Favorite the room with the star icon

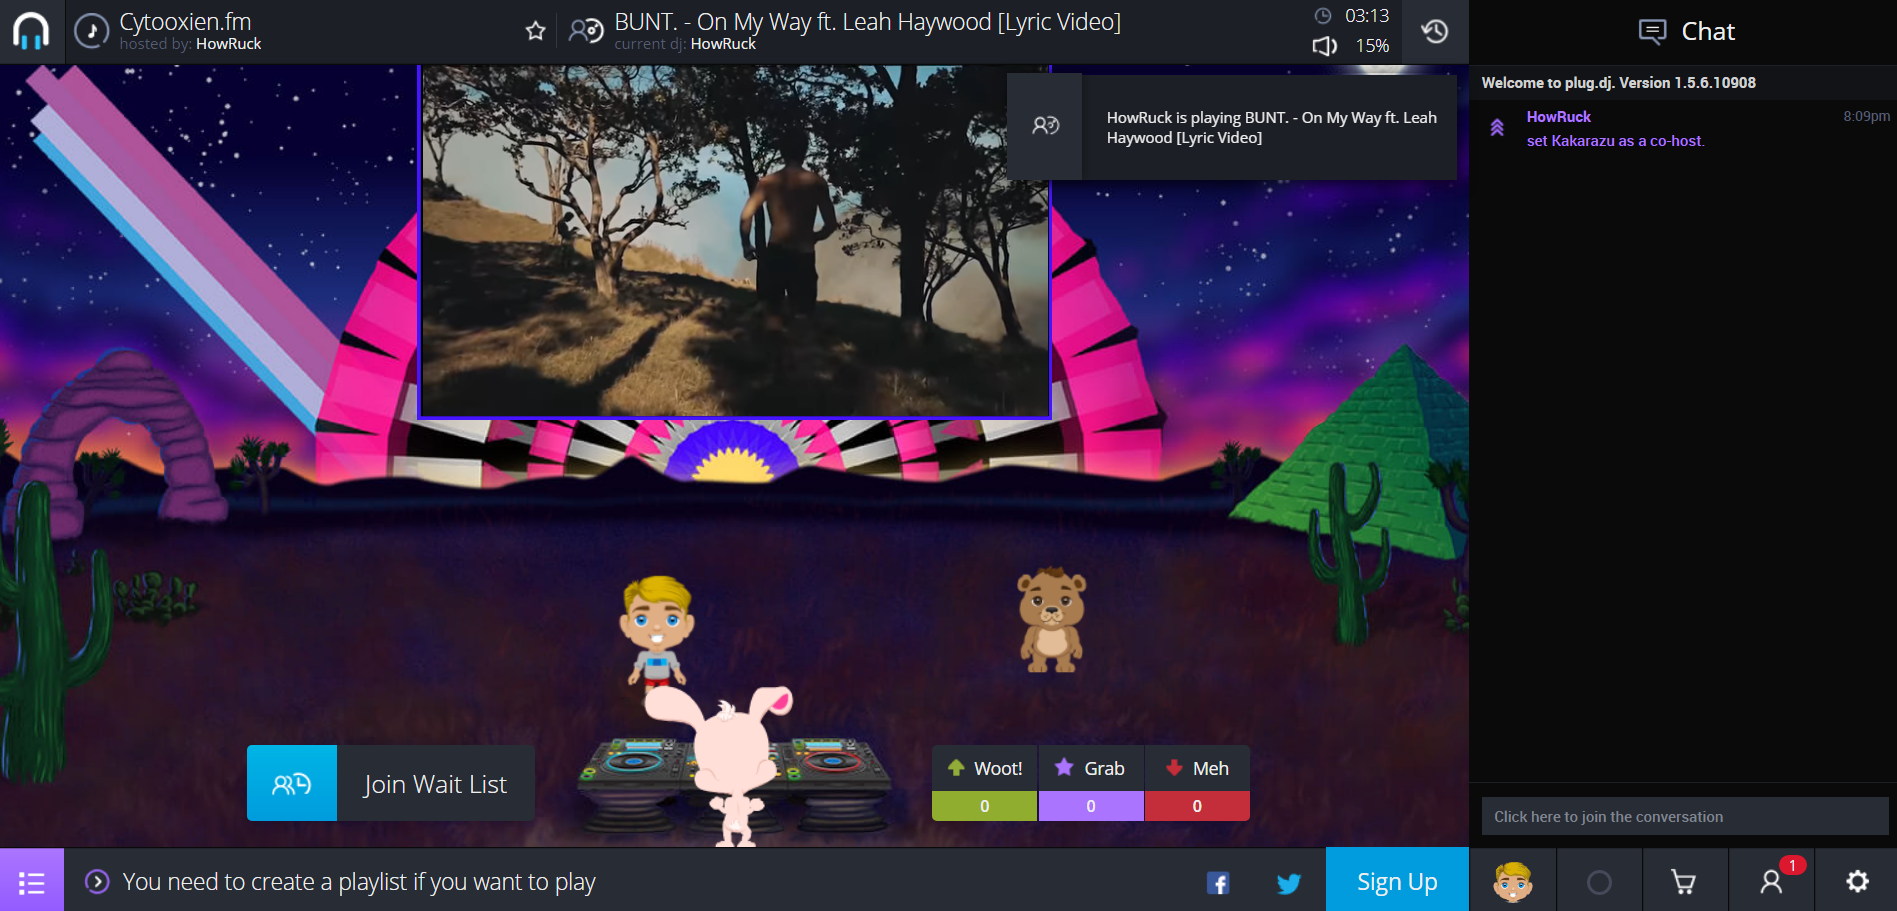[x=536, y=31]
